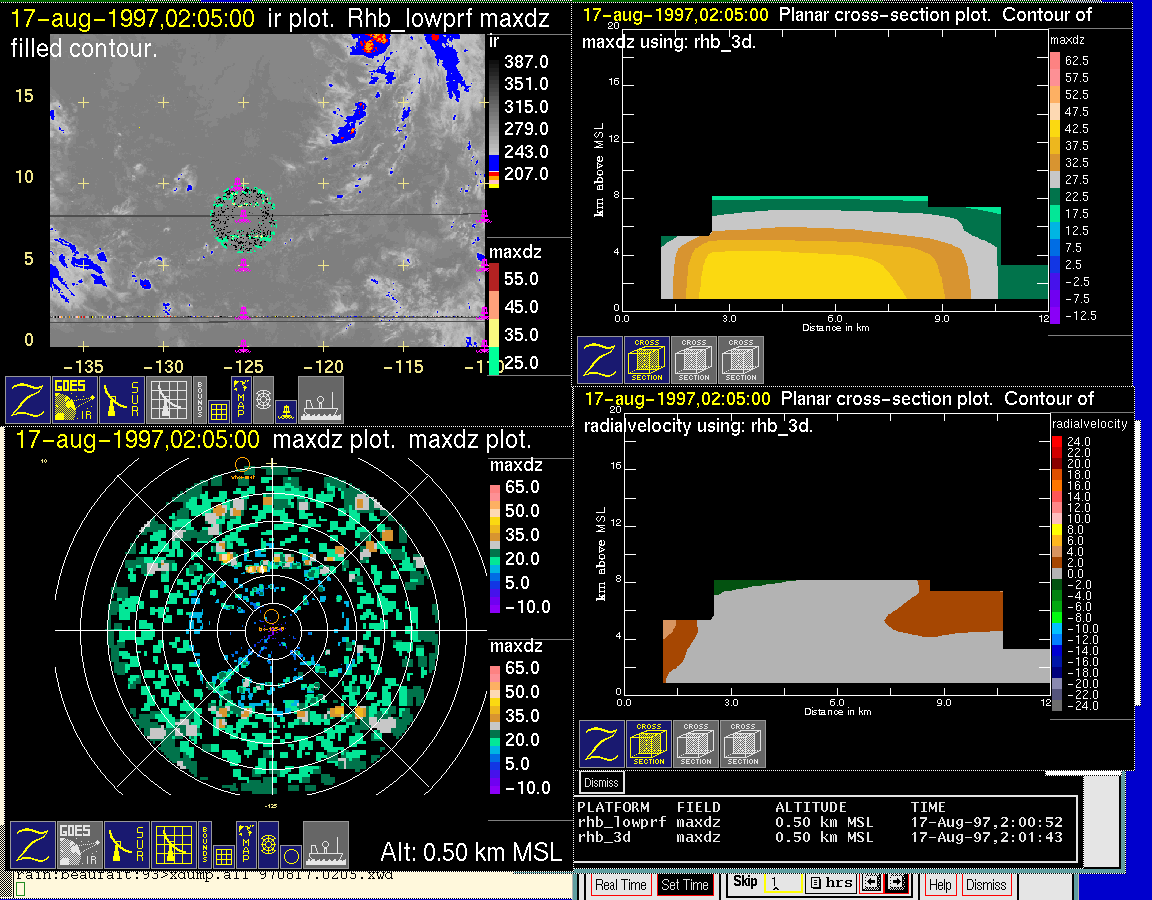This screenshot has height=900, width=1152.
Task: Click the radar grid icon in bottom radar toolbar
Action: (x=173, y=844)
